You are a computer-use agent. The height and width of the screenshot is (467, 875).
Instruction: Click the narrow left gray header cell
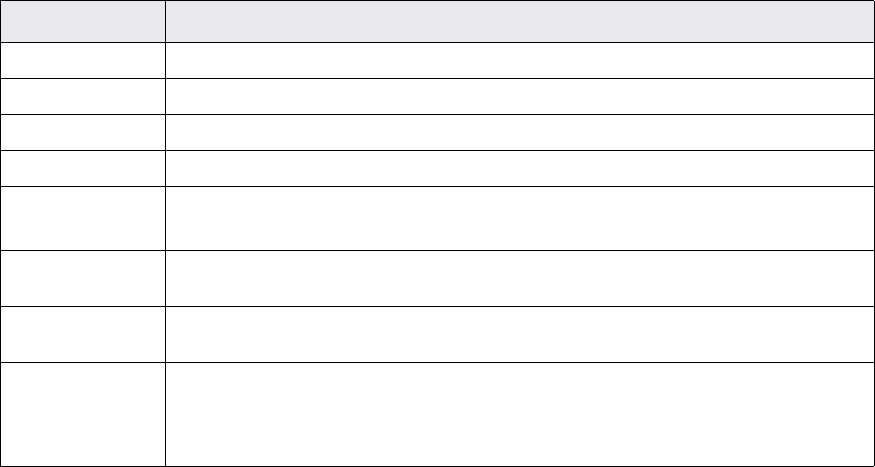coord(82,21)
